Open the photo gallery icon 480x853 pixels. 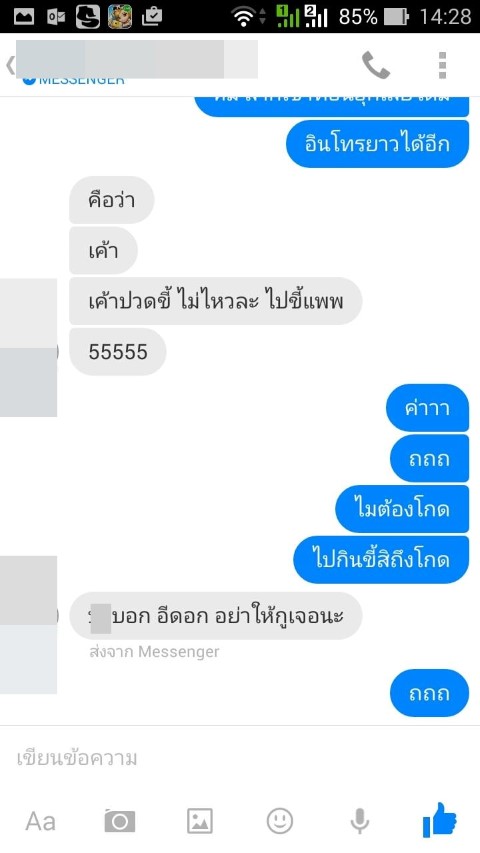pyautogui.click(x=200, y=821)
